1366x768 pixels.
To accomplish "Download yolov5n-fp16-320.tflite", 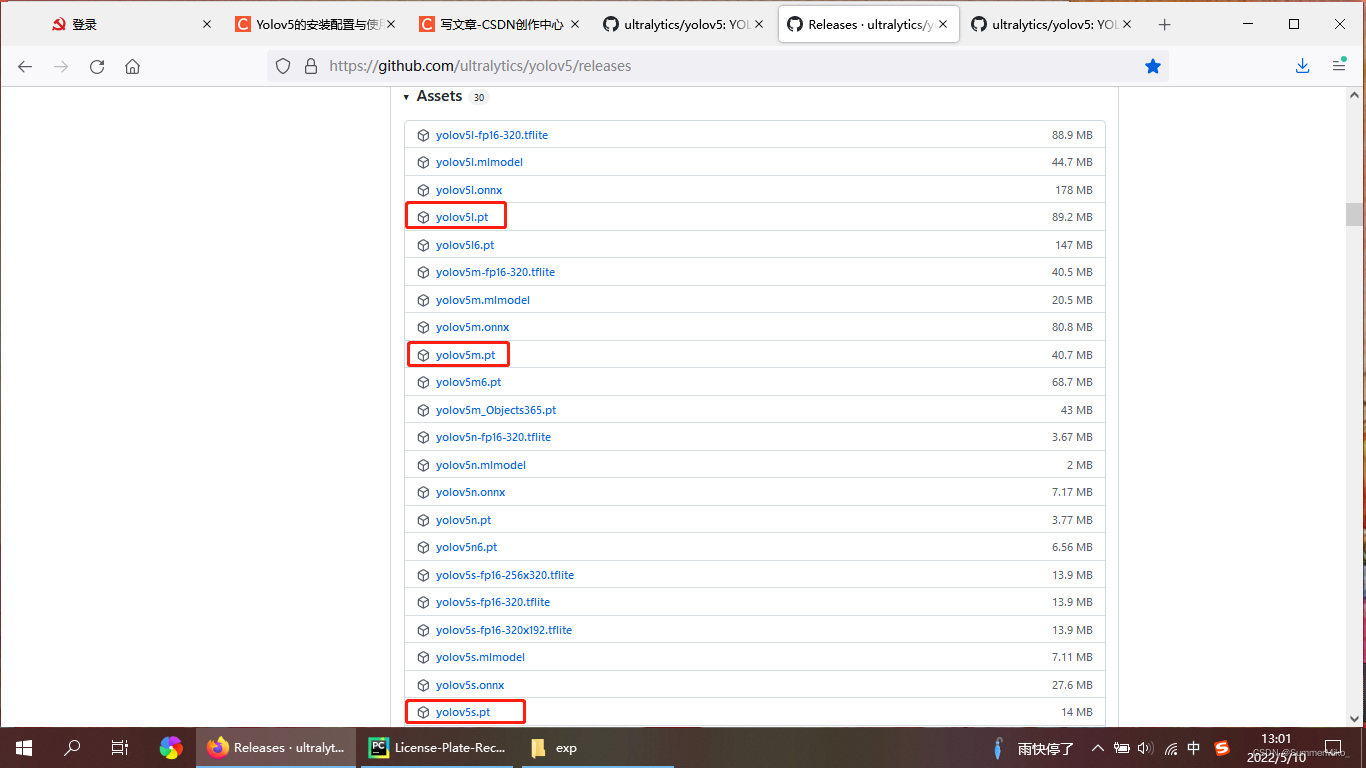I will click(x=493, y=437).
